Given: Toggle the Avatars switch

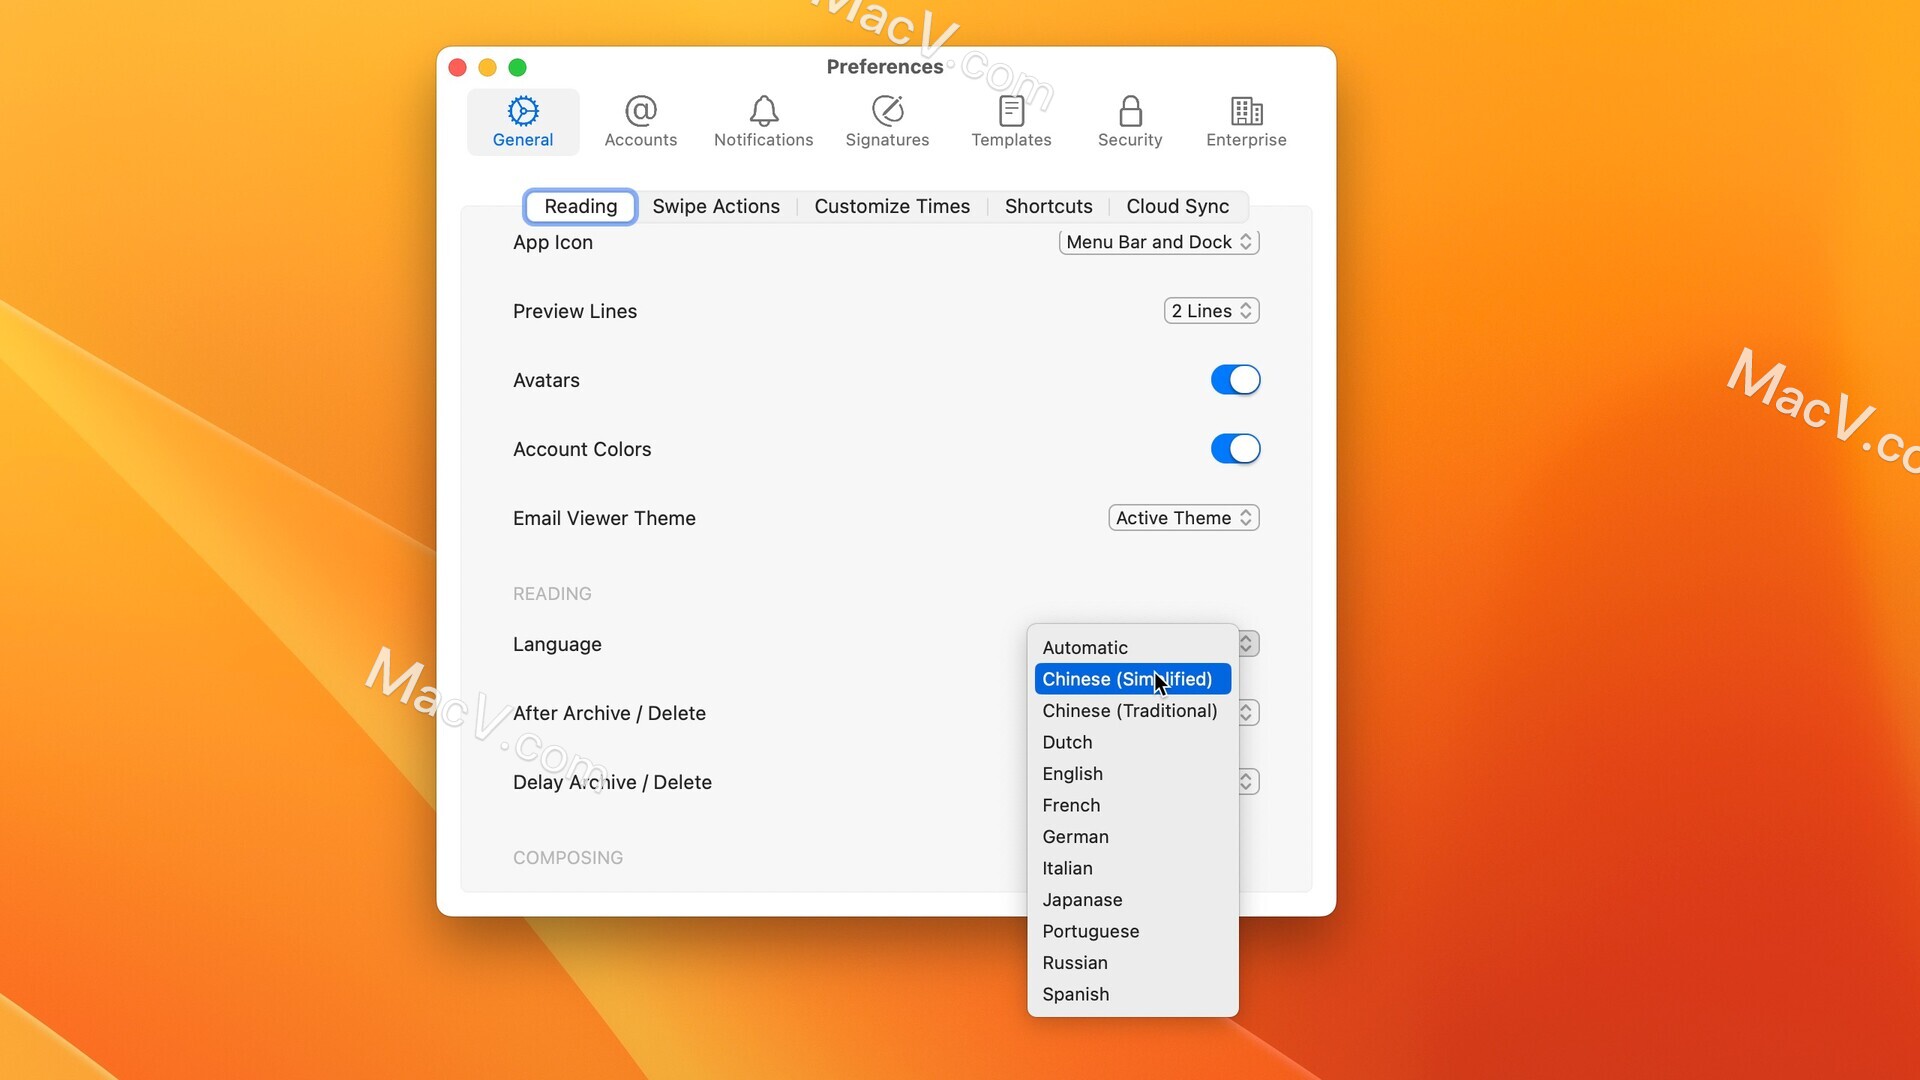Looking at the screenshot, I should (1236, 380).
